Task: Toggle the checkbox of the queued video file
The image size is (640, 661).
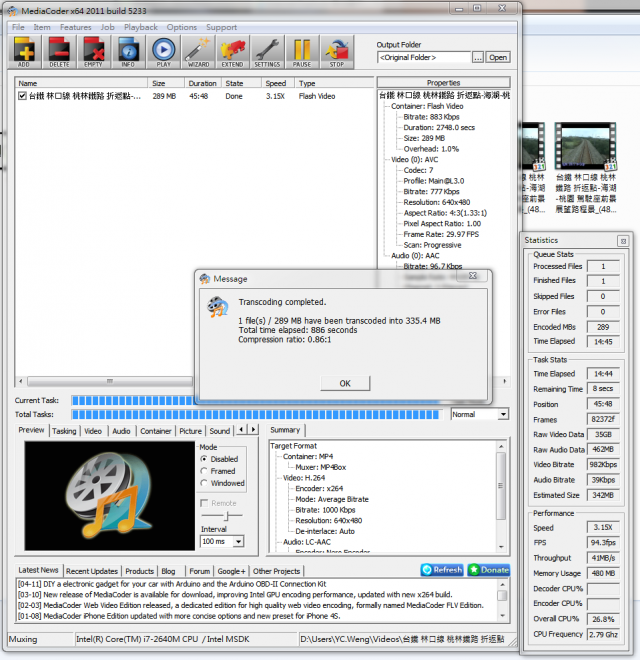Action: (x=22, y=96)
